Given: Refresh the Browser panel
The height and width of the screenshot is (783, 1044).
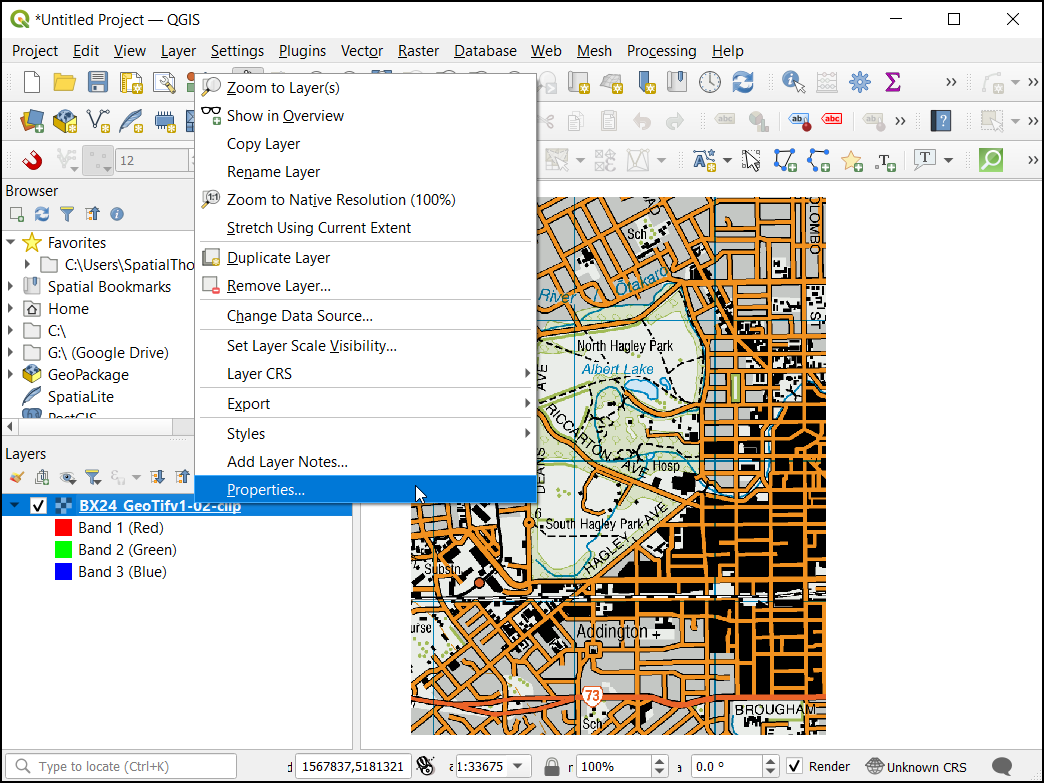Looking at the screenshot, I should (42, 214).
